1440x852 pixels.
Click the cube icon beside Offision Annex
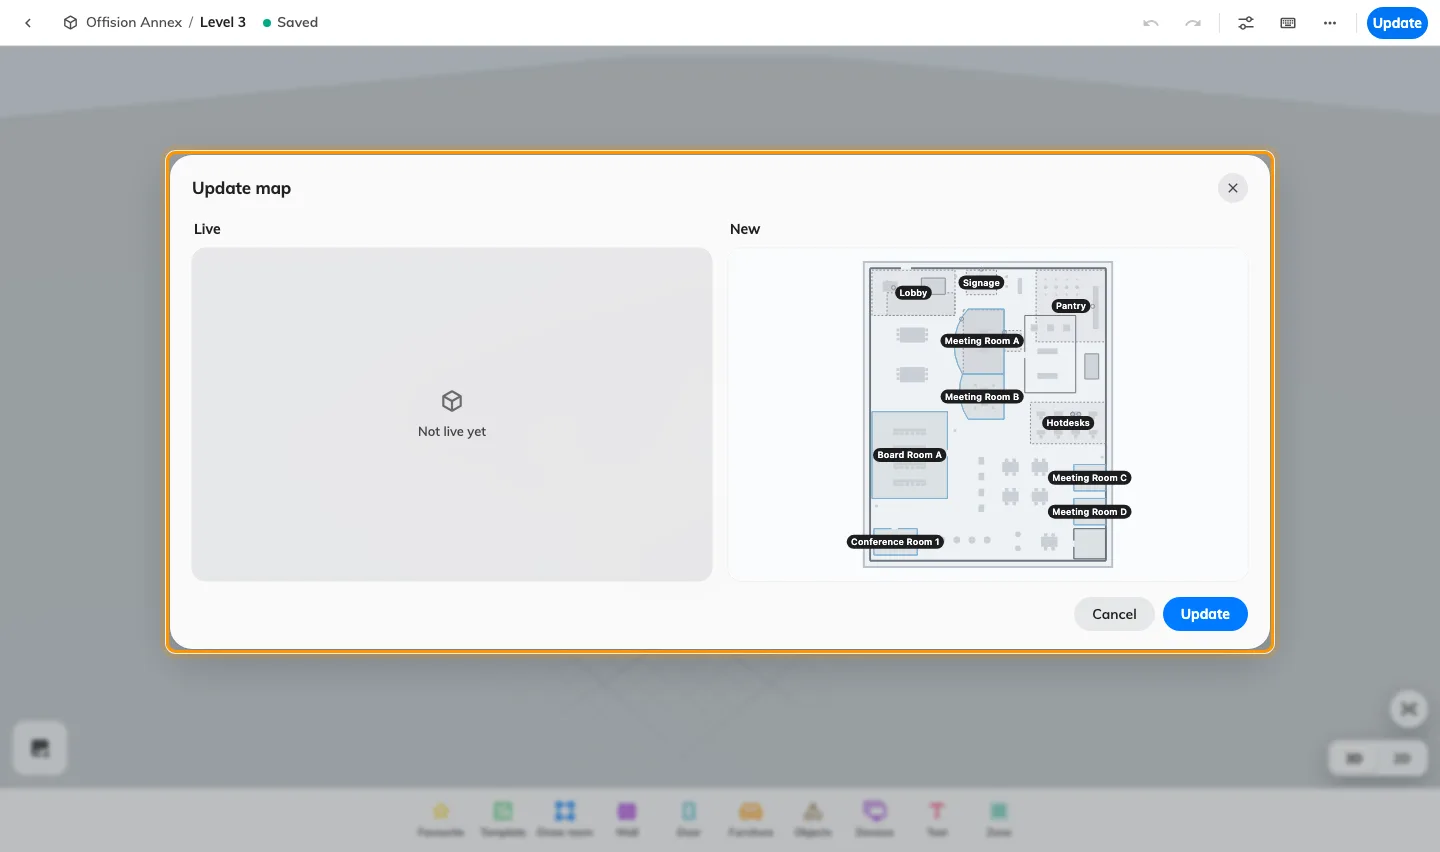[x=70, y=22]
